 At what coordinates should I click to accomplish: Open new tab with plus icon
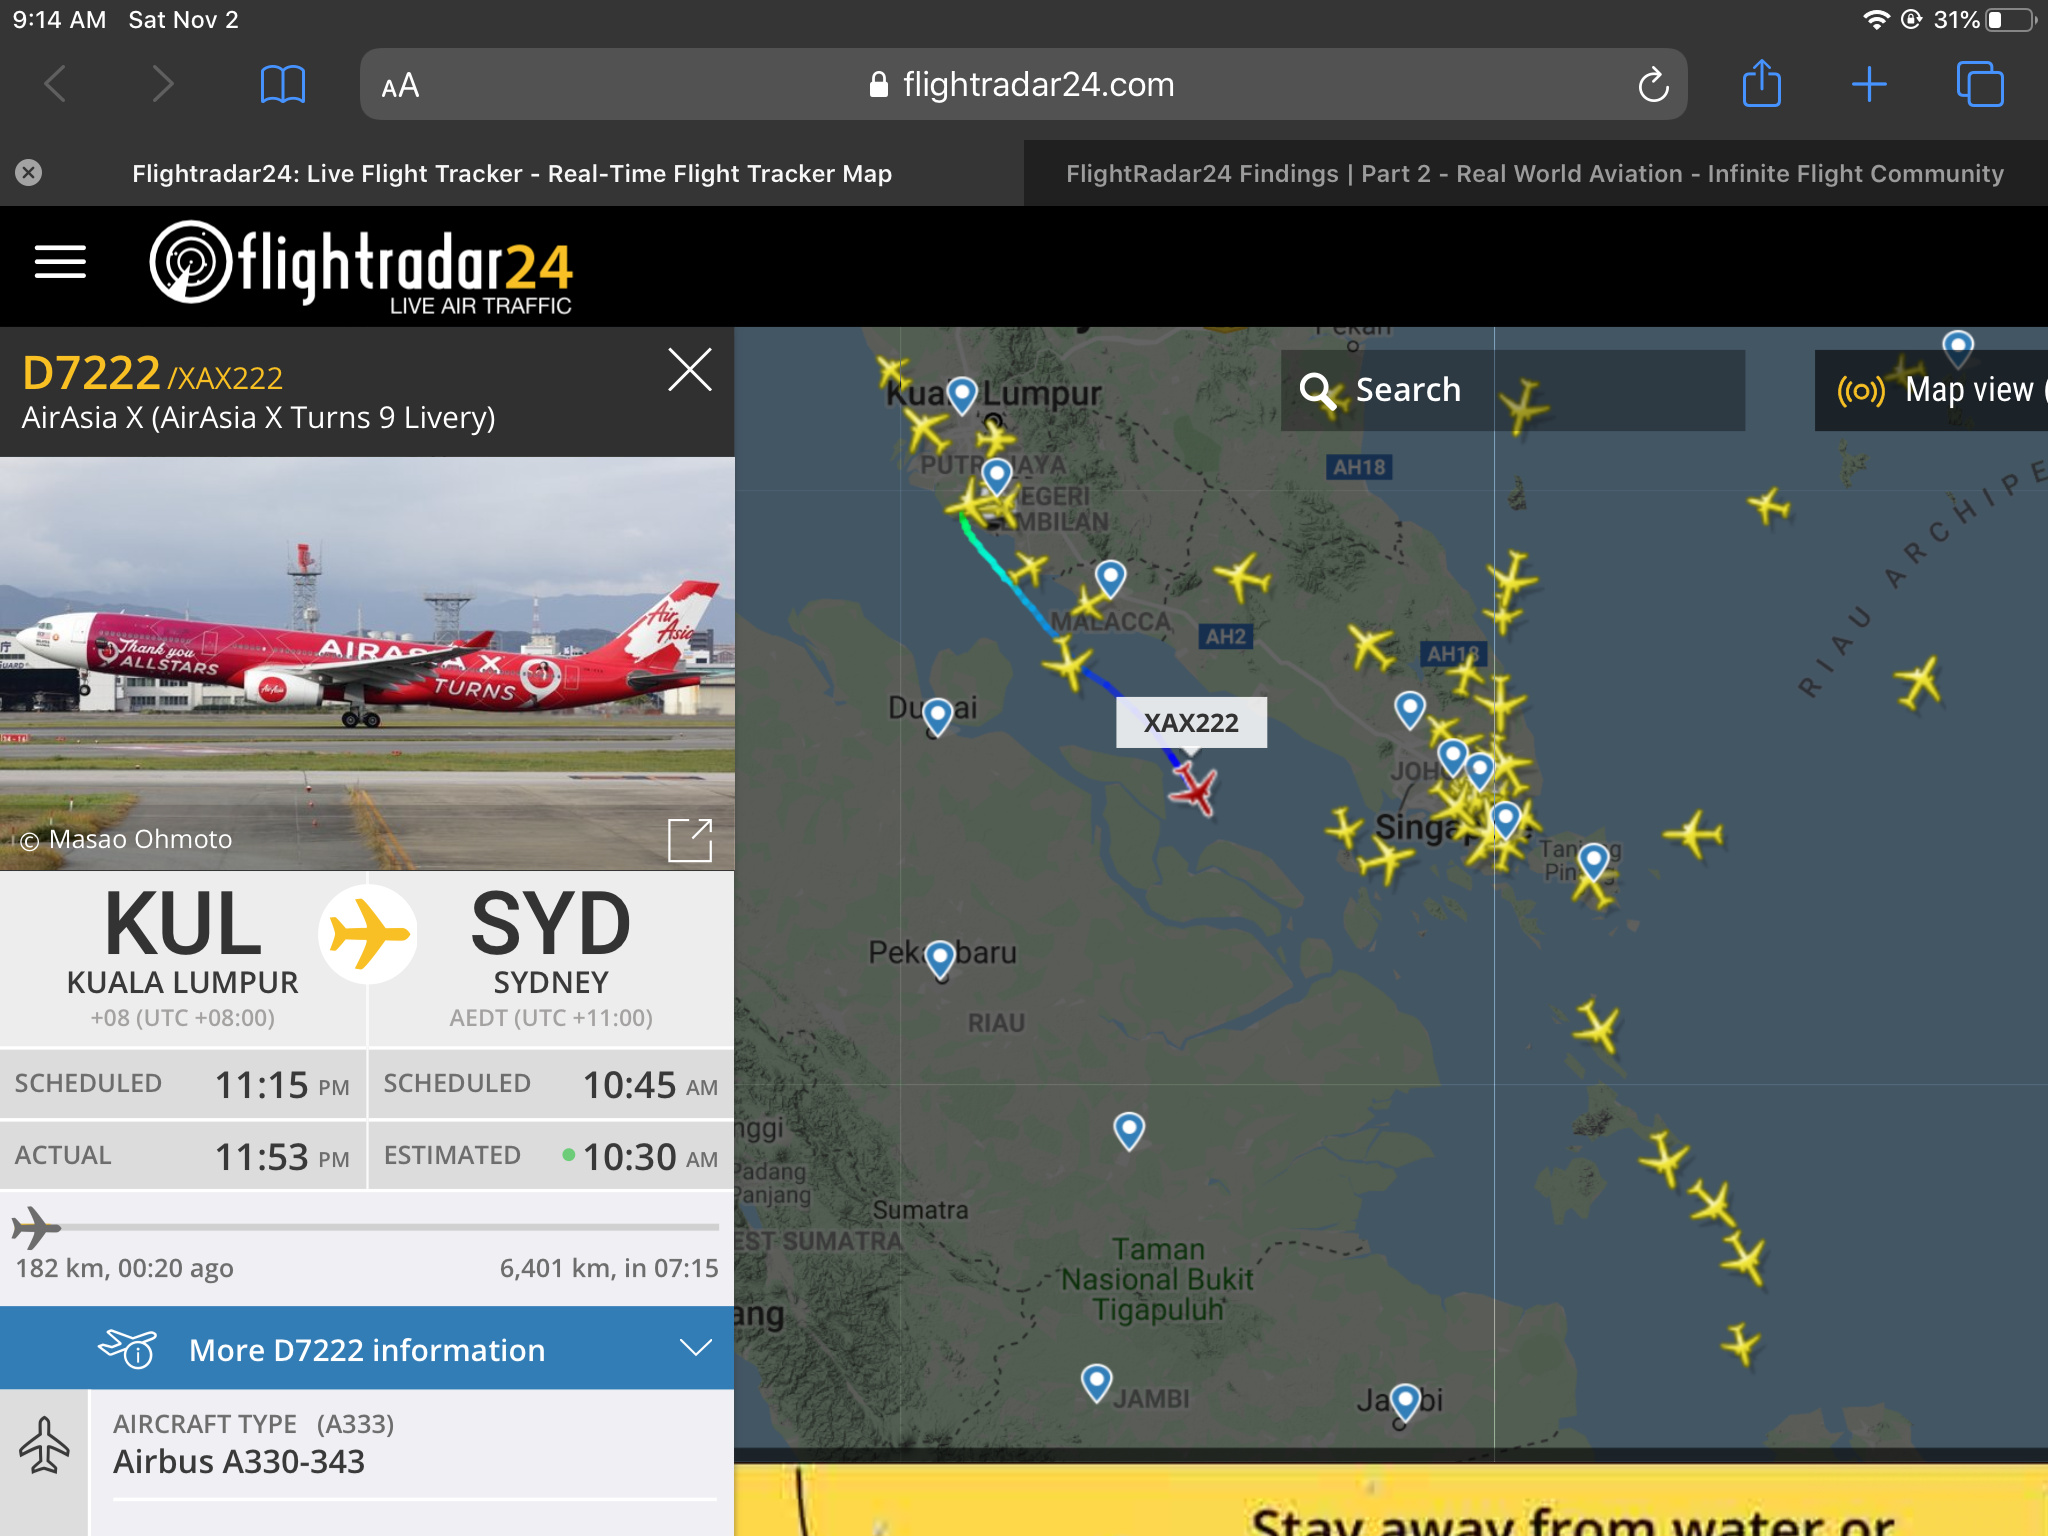[1868, 85]
